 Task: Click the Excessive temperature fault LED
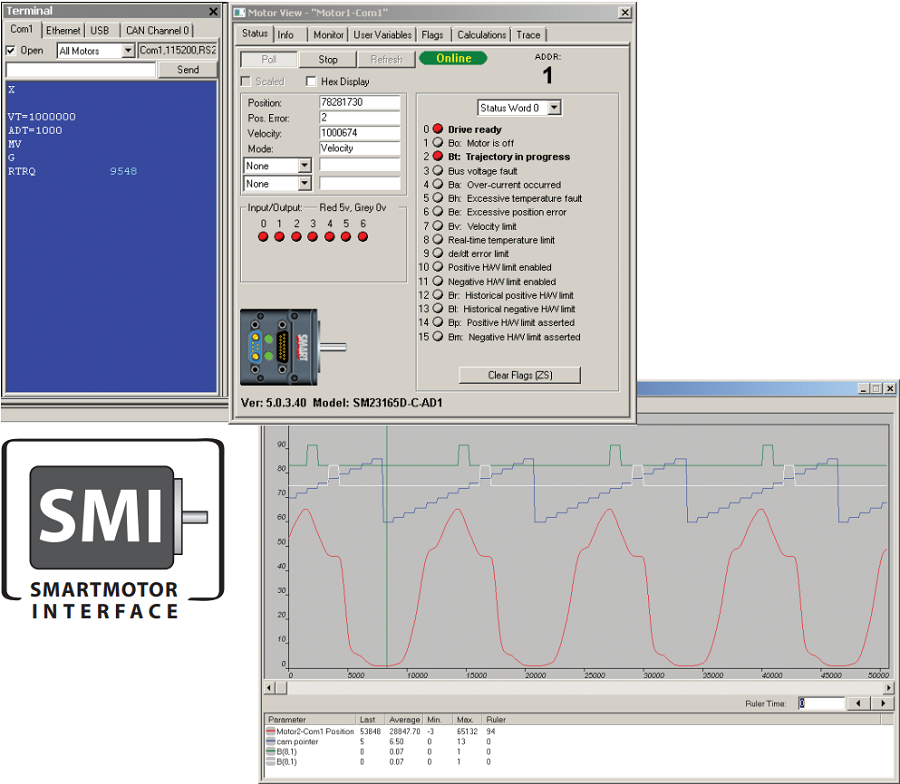[438, 198]
